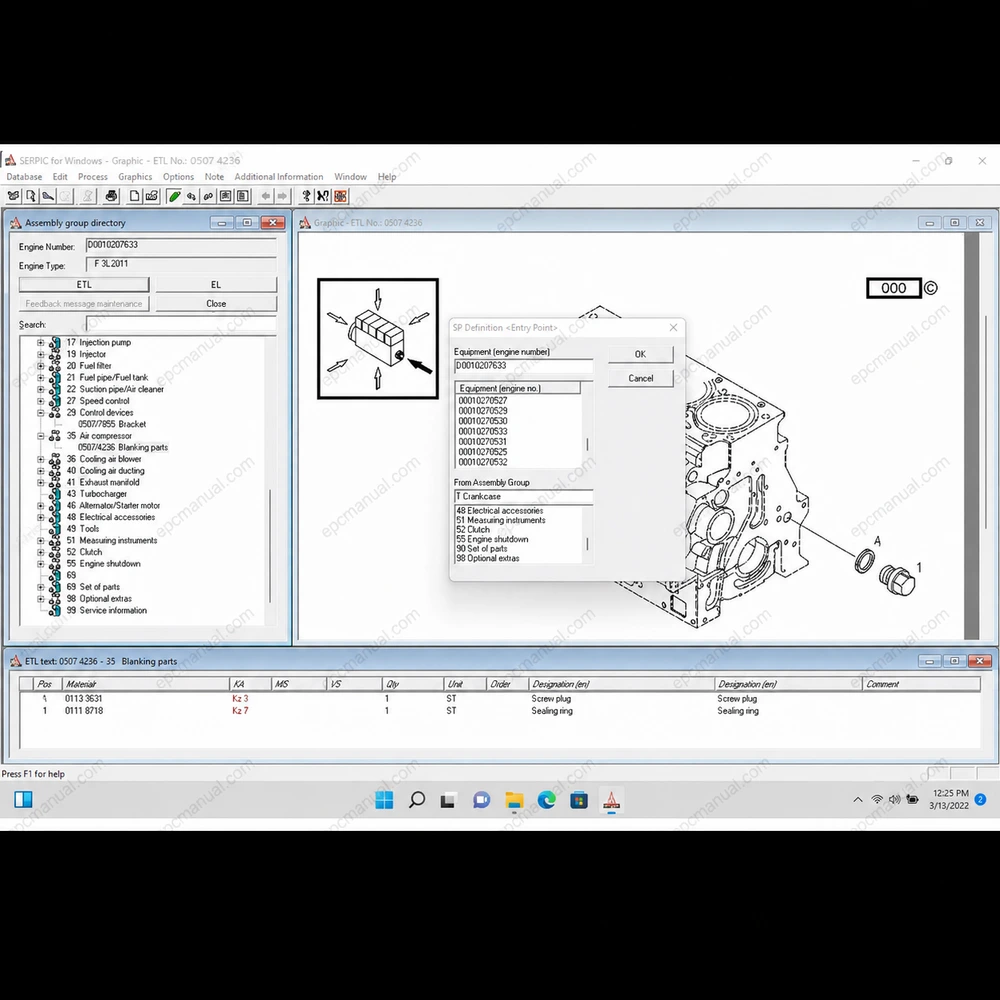The width and height of the screenshot is (1000, 1000).
Task: Click the group icon beside 49 Tools
Action: (55, 529)
